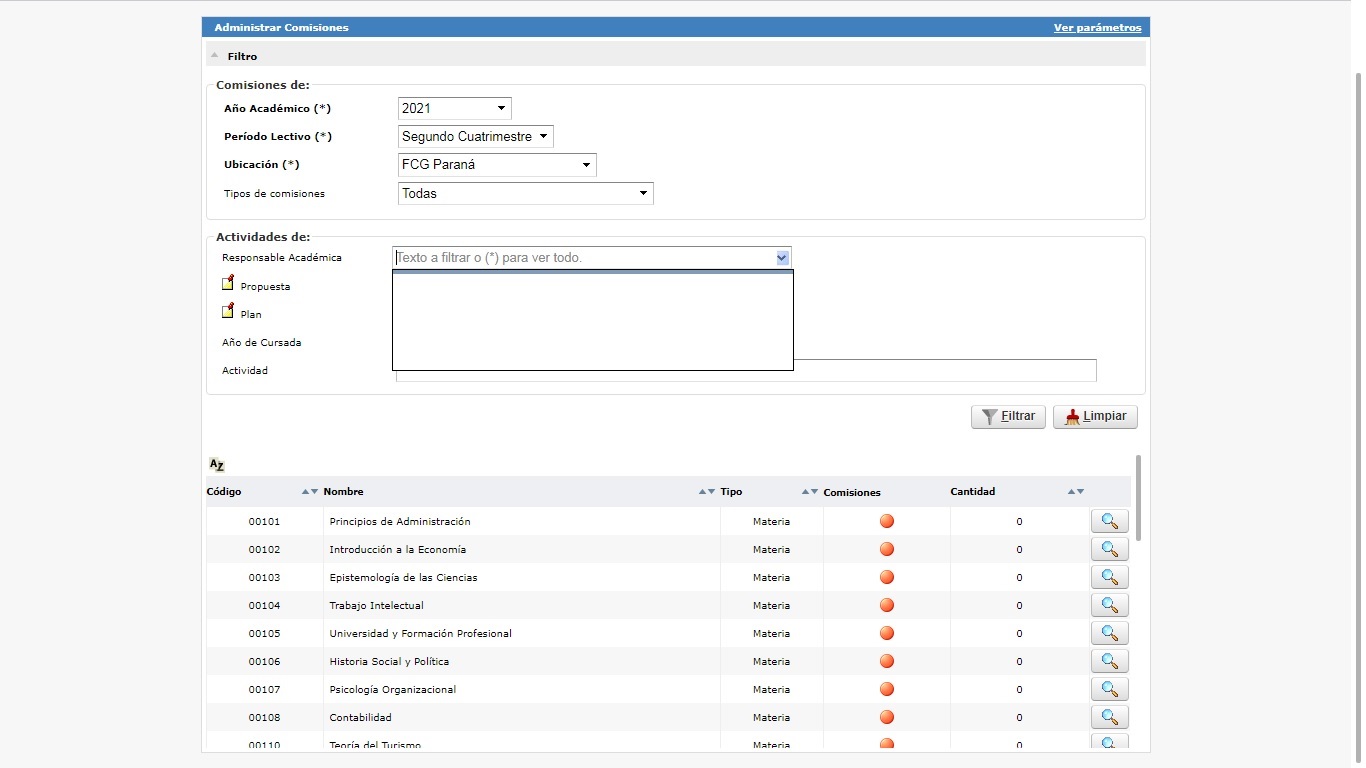Open the Ubicación dropdown
This screenshot has height=768, width=1366.
click(496, 165)
